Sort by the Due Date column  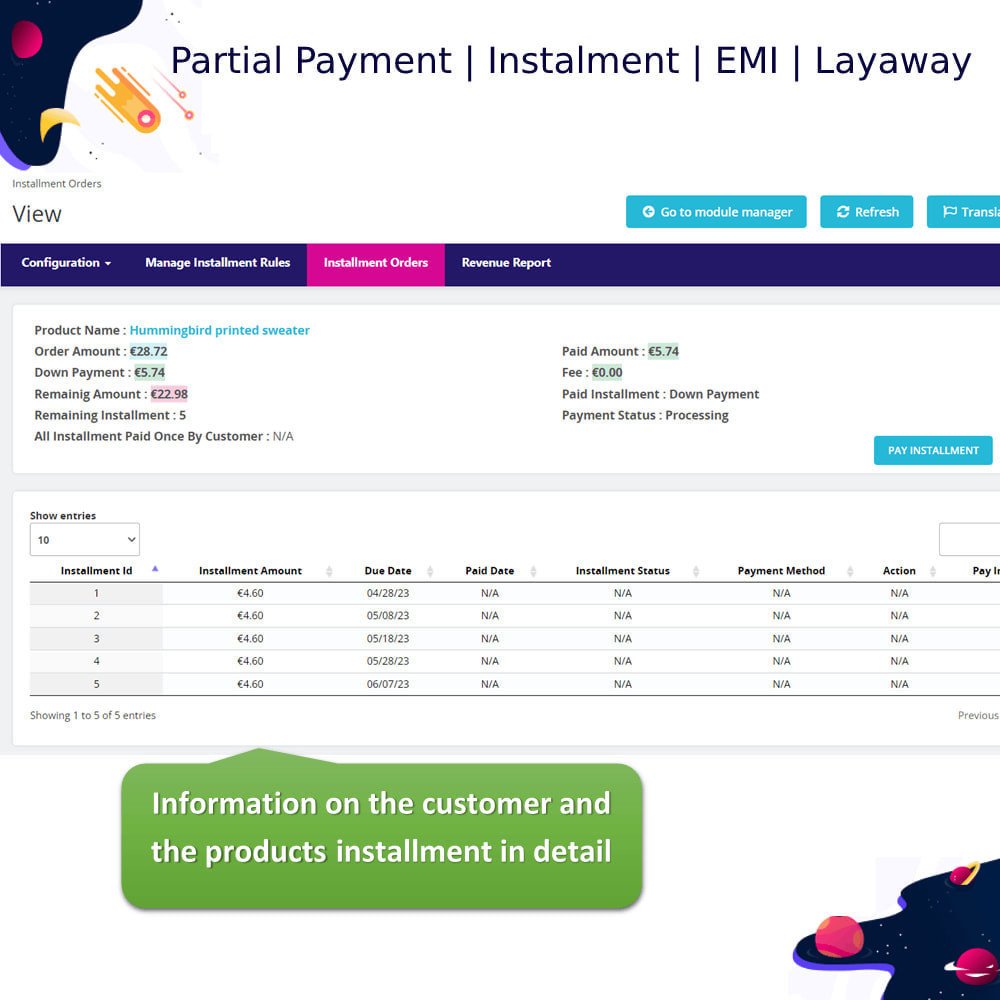pyautogui.click(x=388, y=571)
